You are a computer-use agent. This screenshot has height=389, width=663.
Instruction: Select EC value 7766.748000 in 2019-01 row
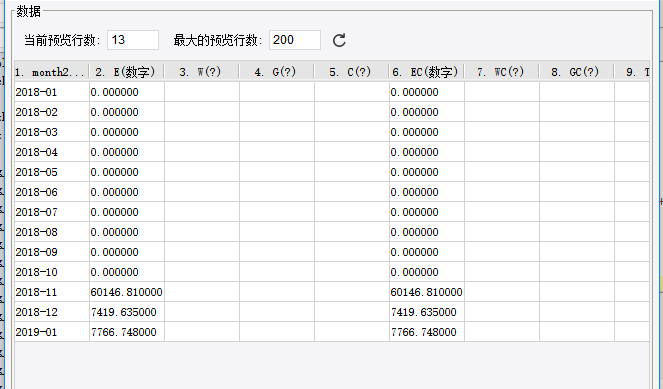pos(427,332)
